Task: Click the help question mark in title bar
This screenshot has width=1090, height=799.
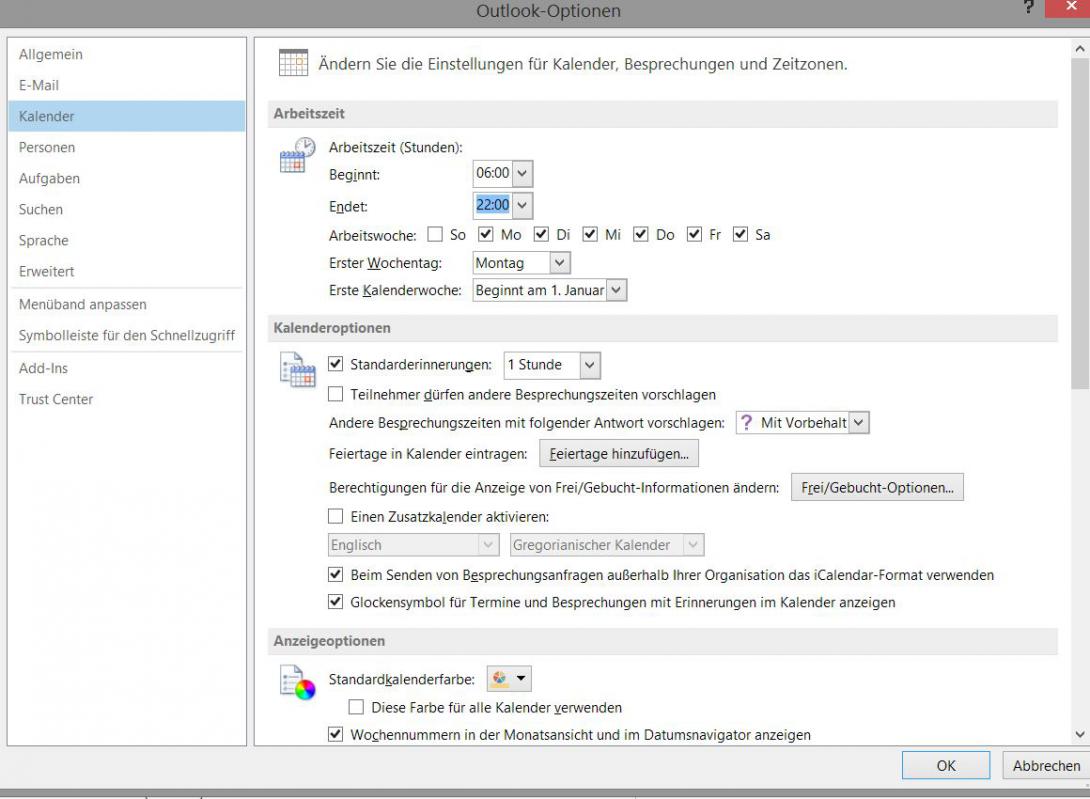Action: click(1028, 8)
